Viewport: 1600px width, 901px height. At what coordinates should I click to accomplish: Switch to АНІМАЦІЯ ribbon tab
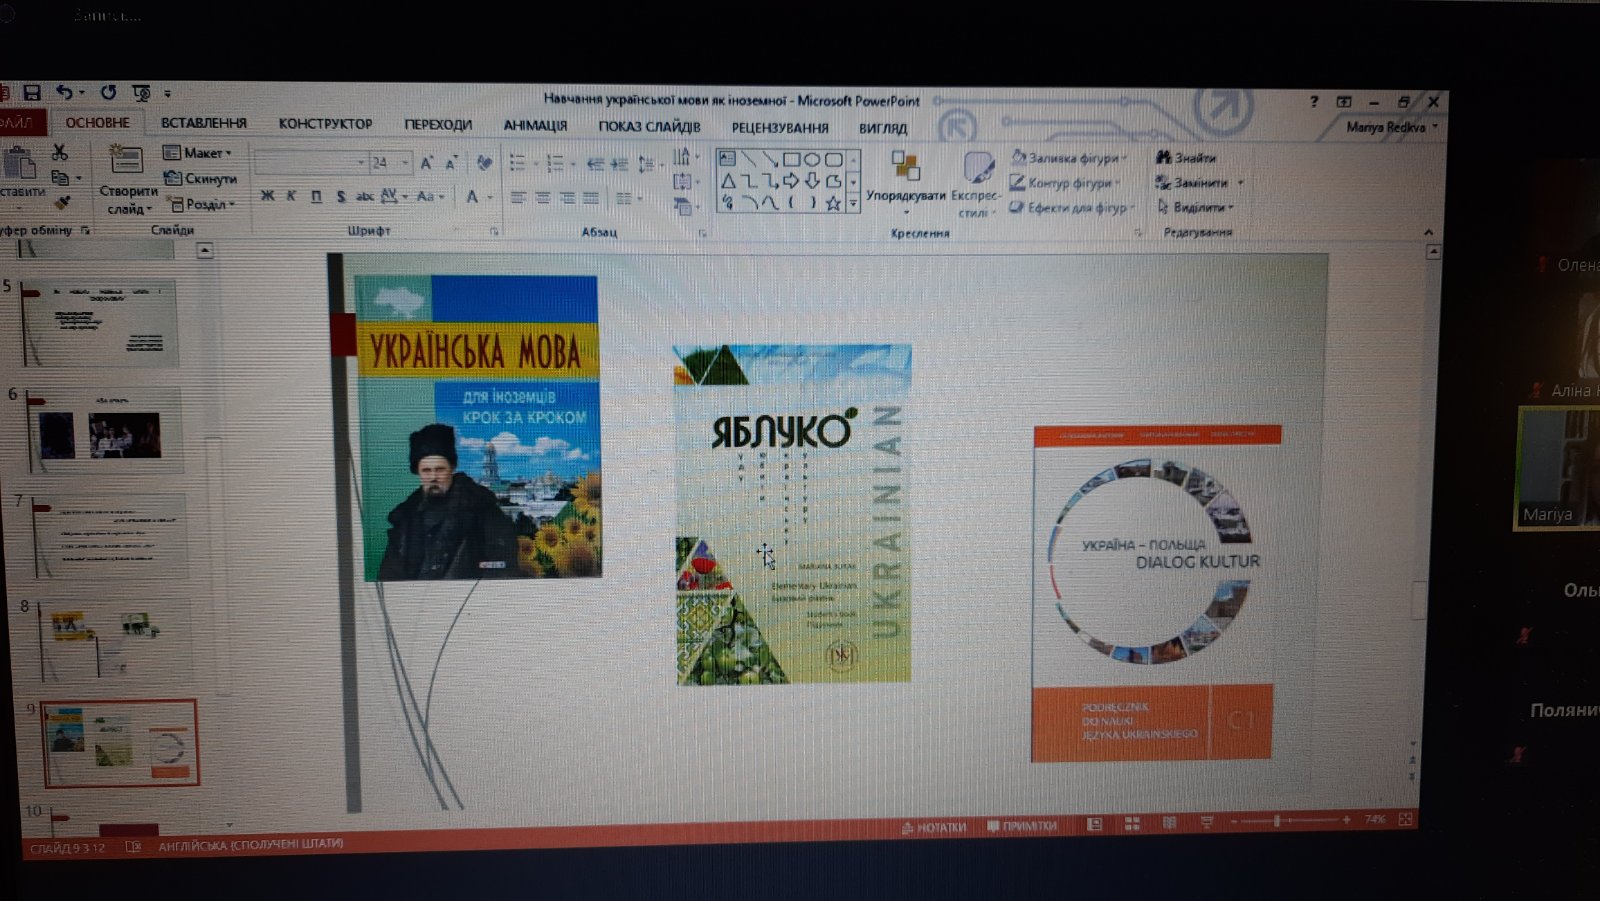coord(535,126)
